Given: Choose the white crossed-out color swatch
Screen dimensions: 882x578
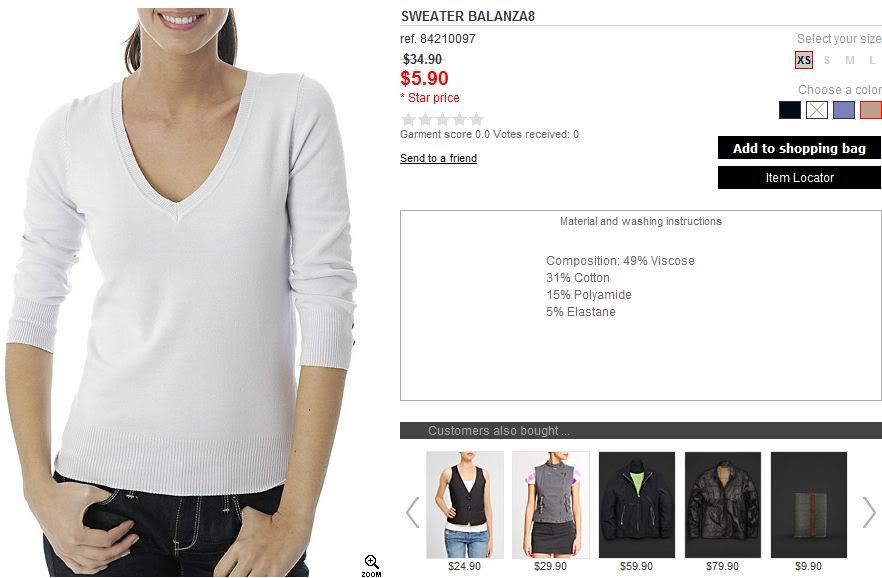Looking at the screenshot, I should pyautogui.click(x=817, y=110).
